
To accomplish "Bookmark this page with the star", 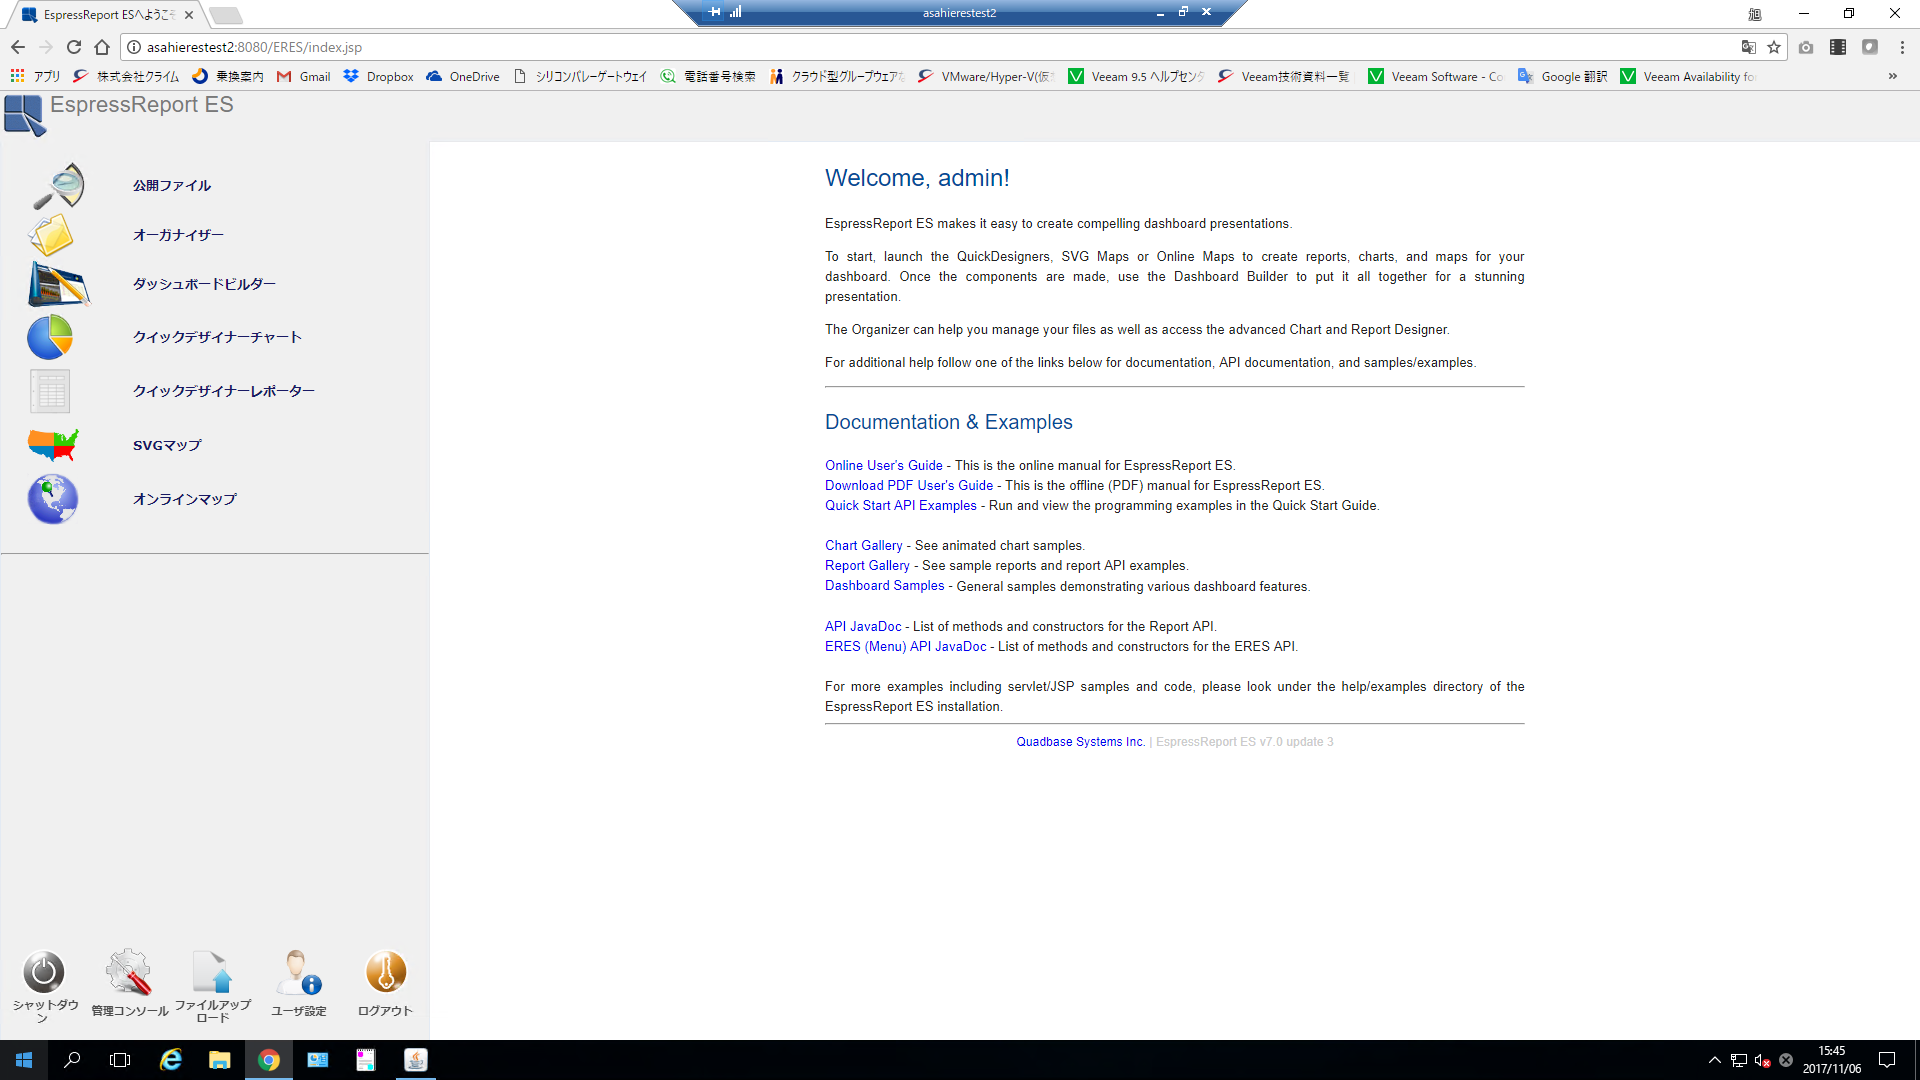I will point(1774,47).
